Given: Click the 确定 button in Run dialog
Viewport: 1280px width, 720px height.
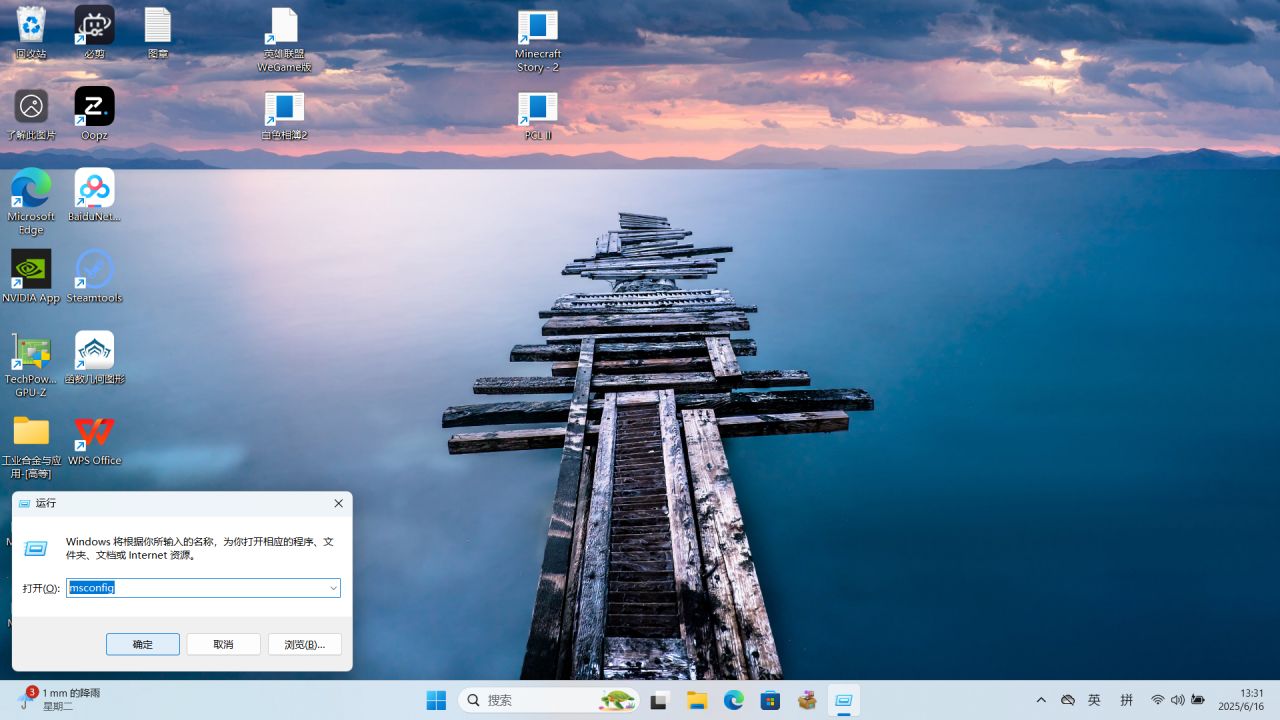Looking at the screenshot, I should click(x=143, y=645).
